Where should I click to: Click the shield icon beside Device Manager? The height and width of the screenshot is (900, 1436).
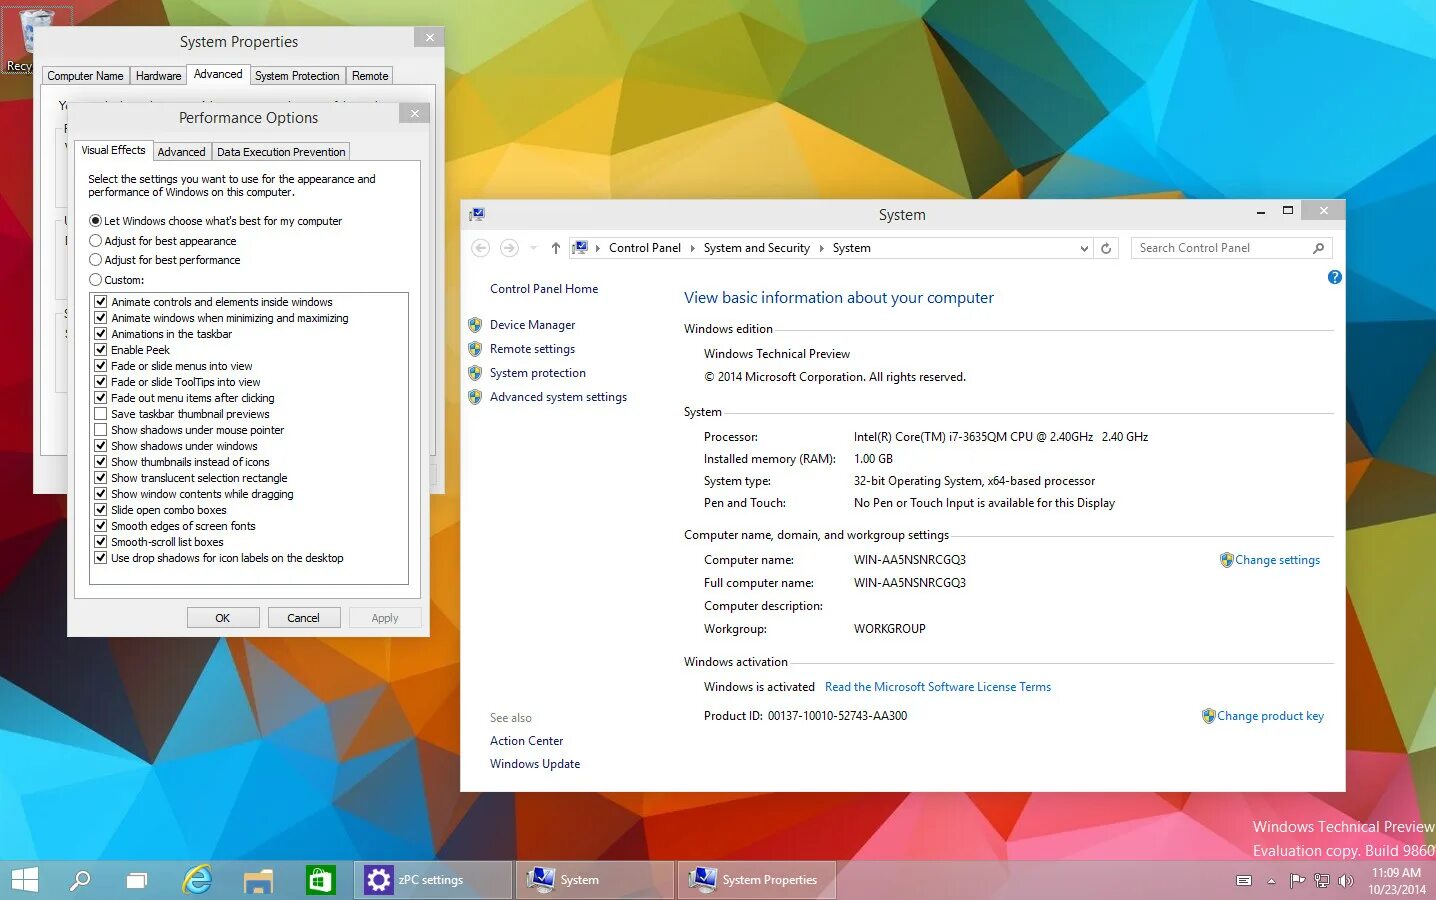[475, 325]
